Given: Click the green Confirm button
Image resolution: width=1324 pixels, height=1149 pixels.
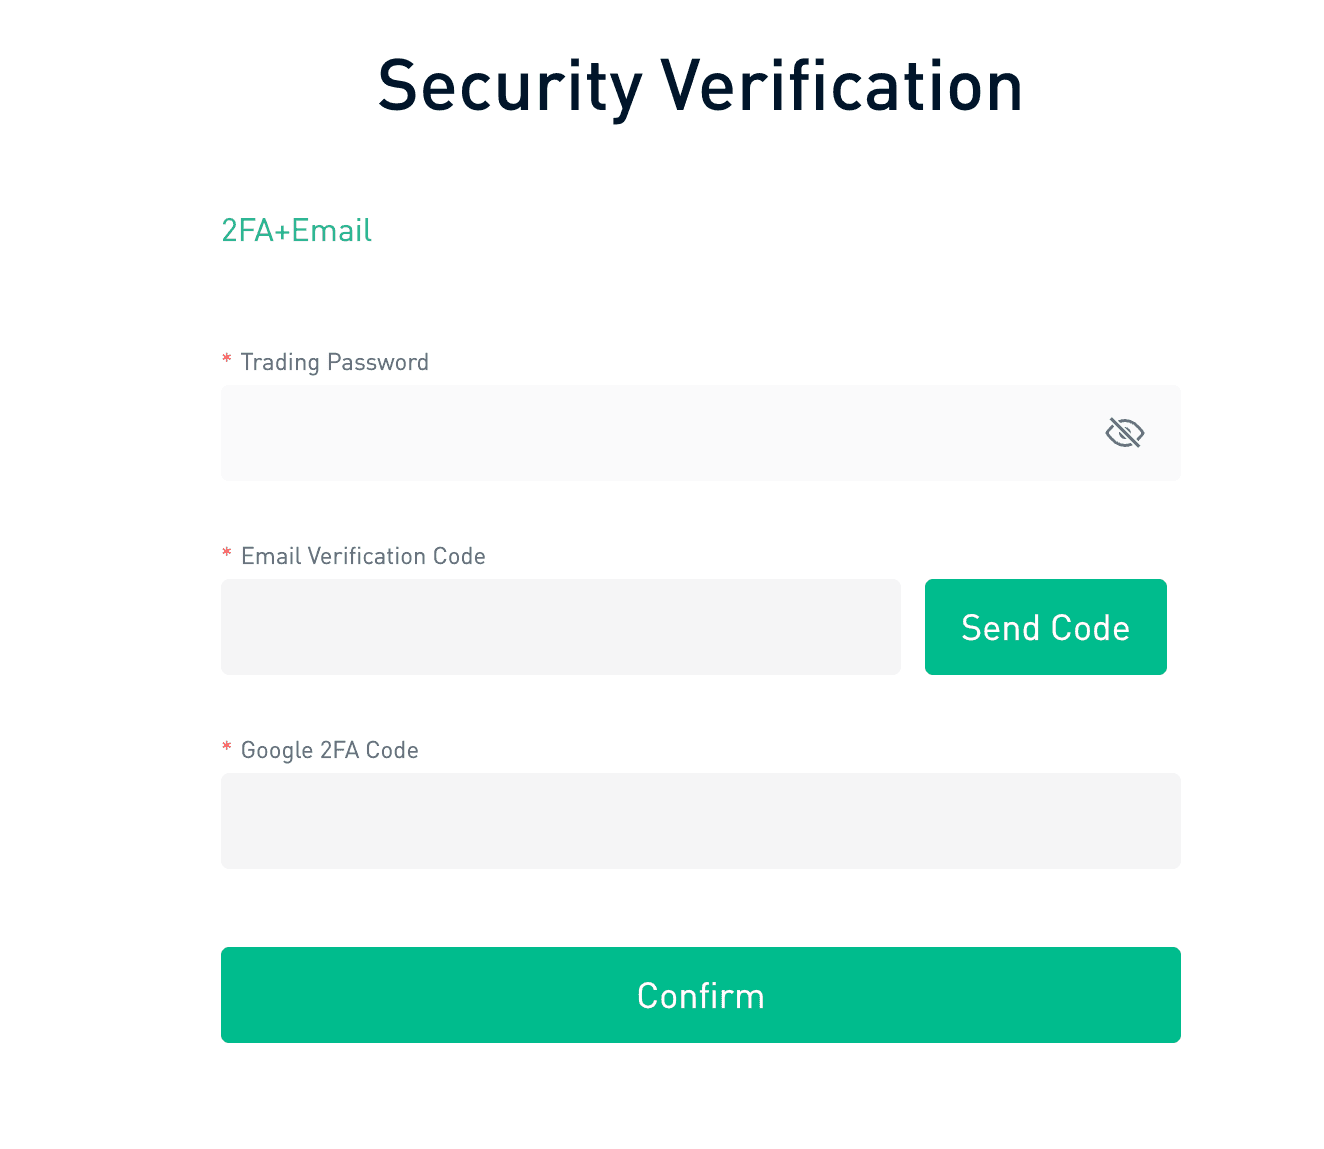Looking at the screenshot, I should 700,995.
